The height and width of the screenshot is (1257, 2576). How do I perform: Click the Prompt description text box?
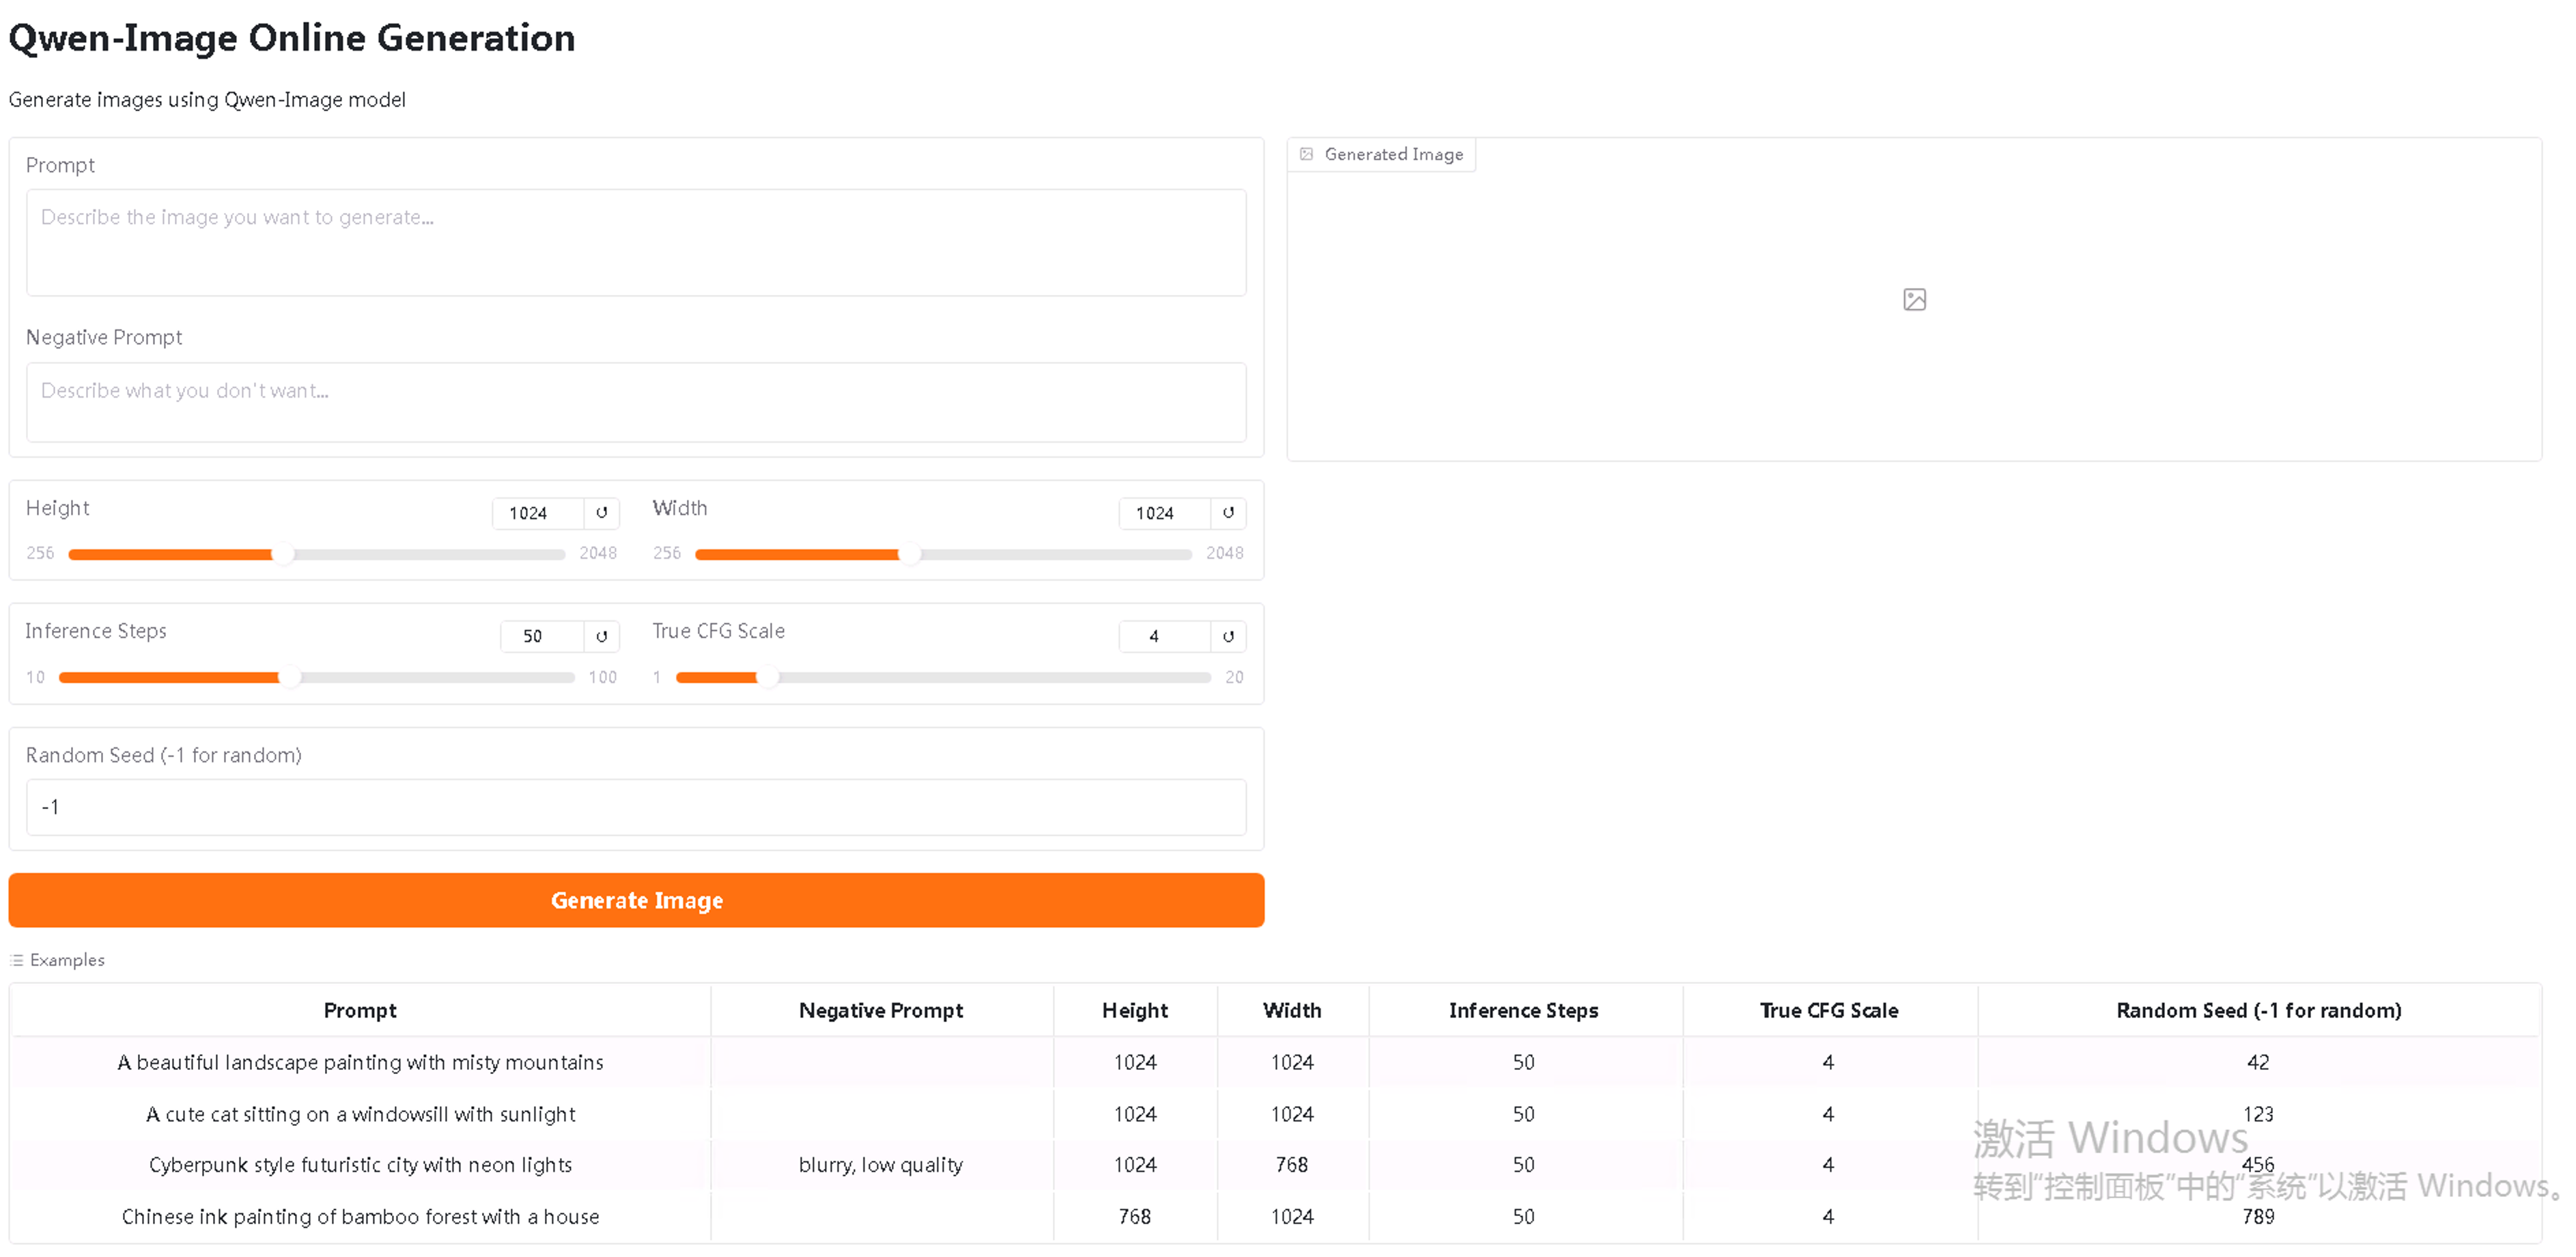pos(636,242)
